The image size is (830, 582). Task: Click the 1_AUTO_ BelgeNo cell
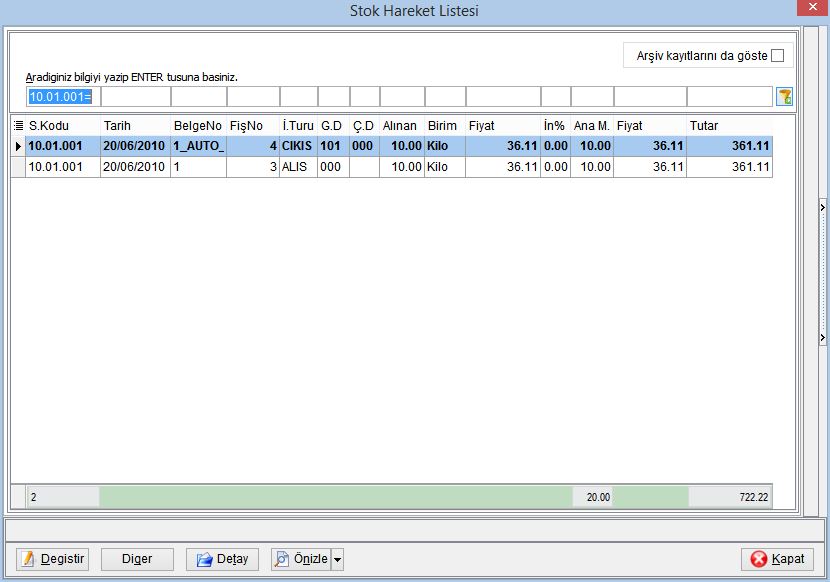[199, 146]
